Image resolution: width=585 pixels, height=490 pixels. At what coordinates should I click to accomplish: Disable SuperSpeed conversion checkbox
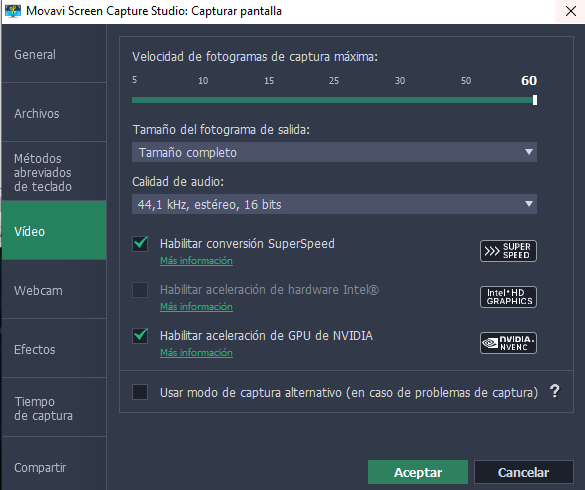140,244
